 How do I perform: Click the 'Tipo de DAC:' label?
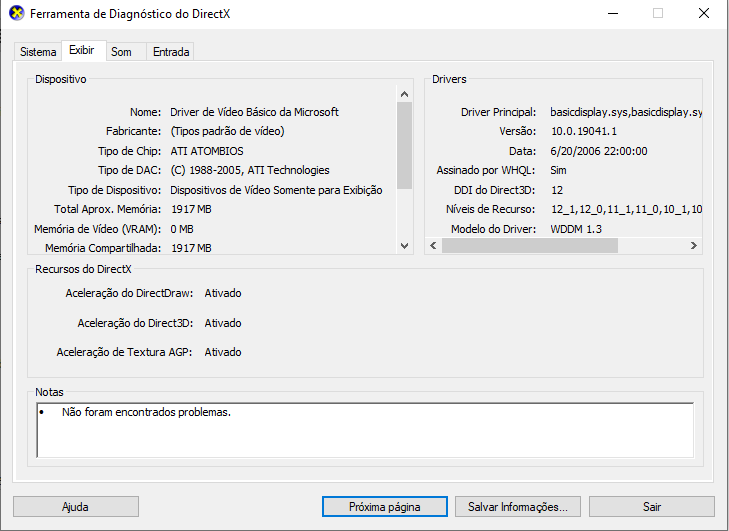(x=129, y=170)
